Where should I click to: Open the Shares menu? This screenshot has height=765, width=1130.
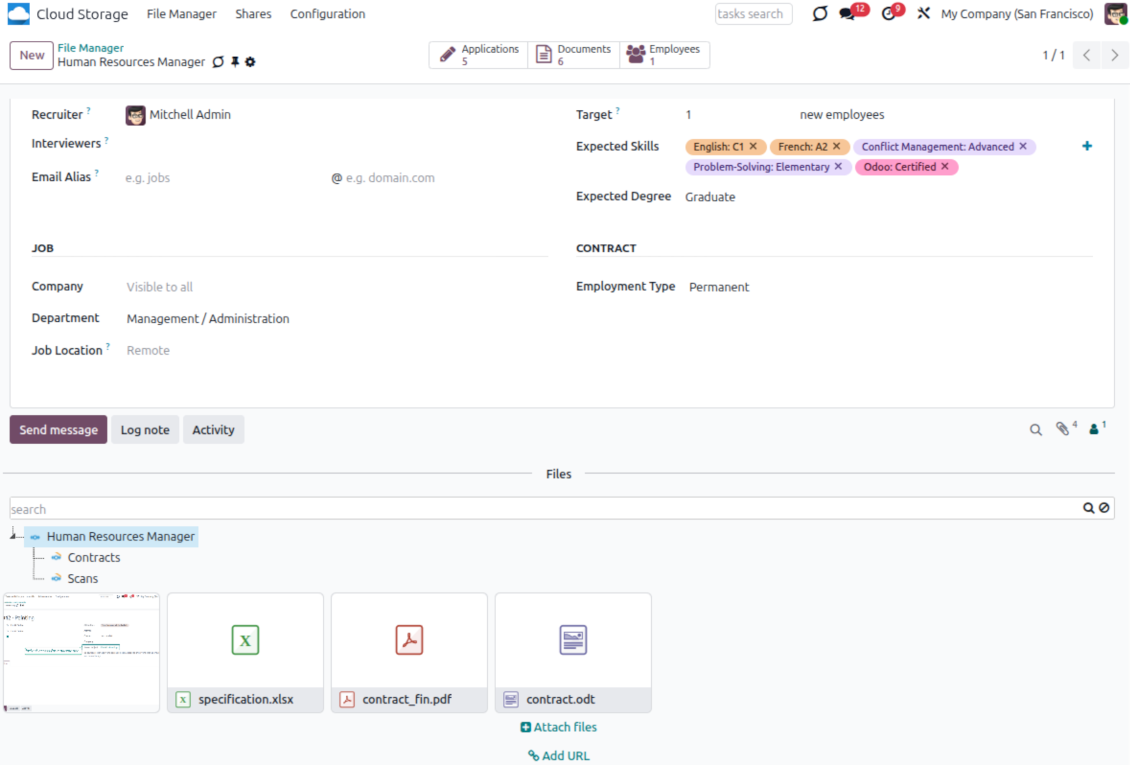[x=253, y=14]
